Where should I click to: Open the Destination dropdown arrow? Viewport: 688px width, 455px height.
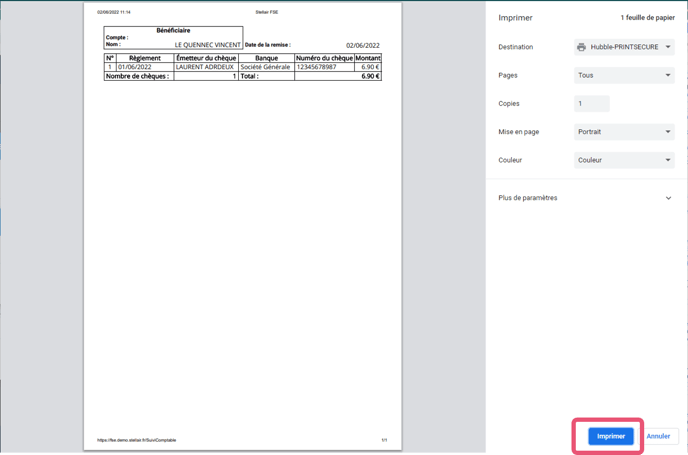click(x=668, y=47)
